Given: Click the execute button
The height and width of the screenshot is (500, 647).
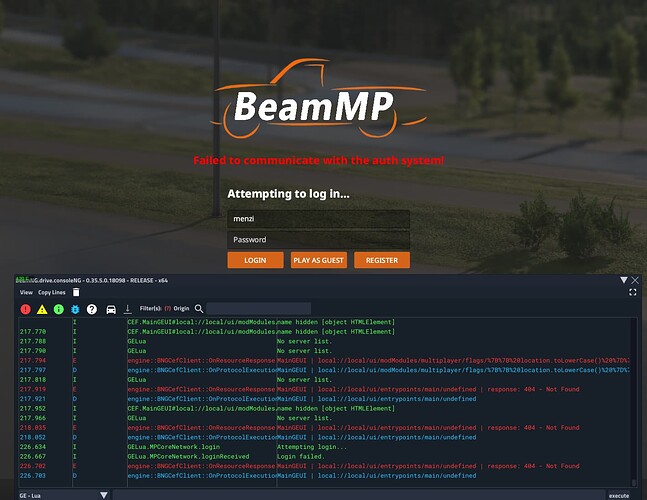Looking at the screenshot, I should [619, 495].
